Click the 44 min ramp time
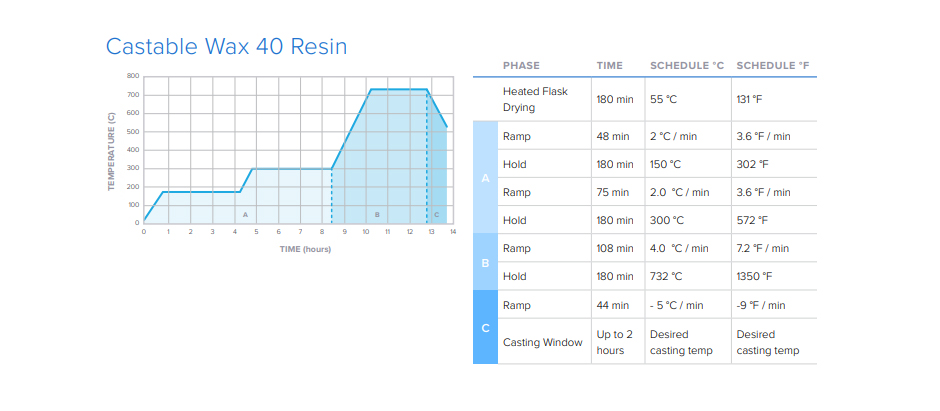This screenshot has height=411, width=940. tap(613, 306)
